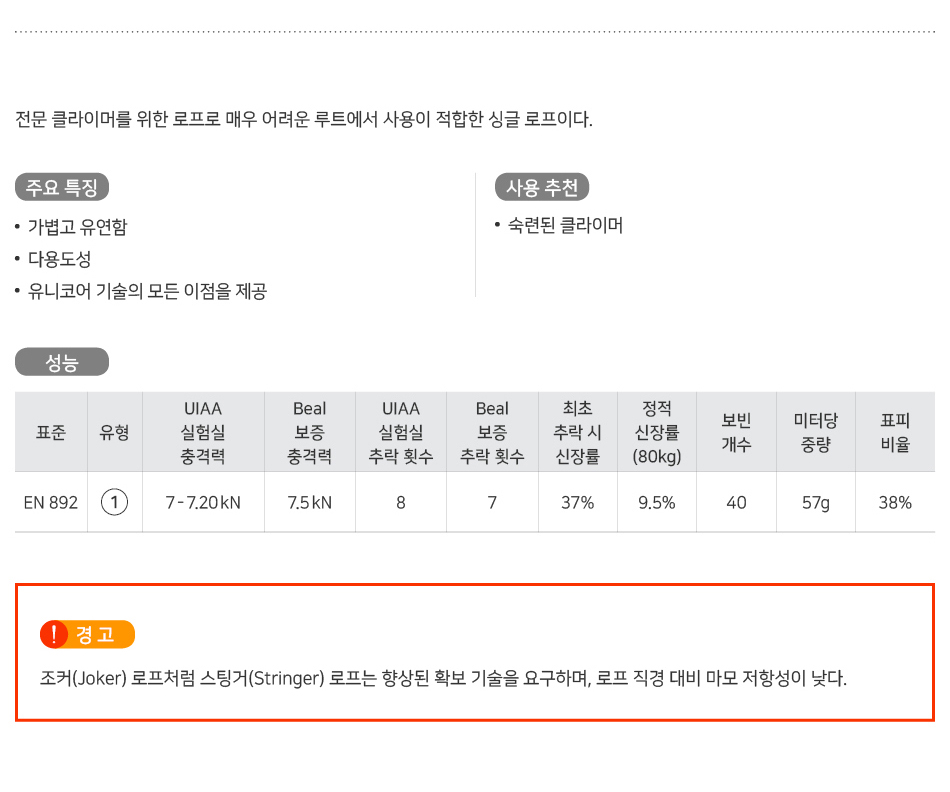Click the 표준 column header
This screenshot has width=950, height=792.
coord(51,432)
